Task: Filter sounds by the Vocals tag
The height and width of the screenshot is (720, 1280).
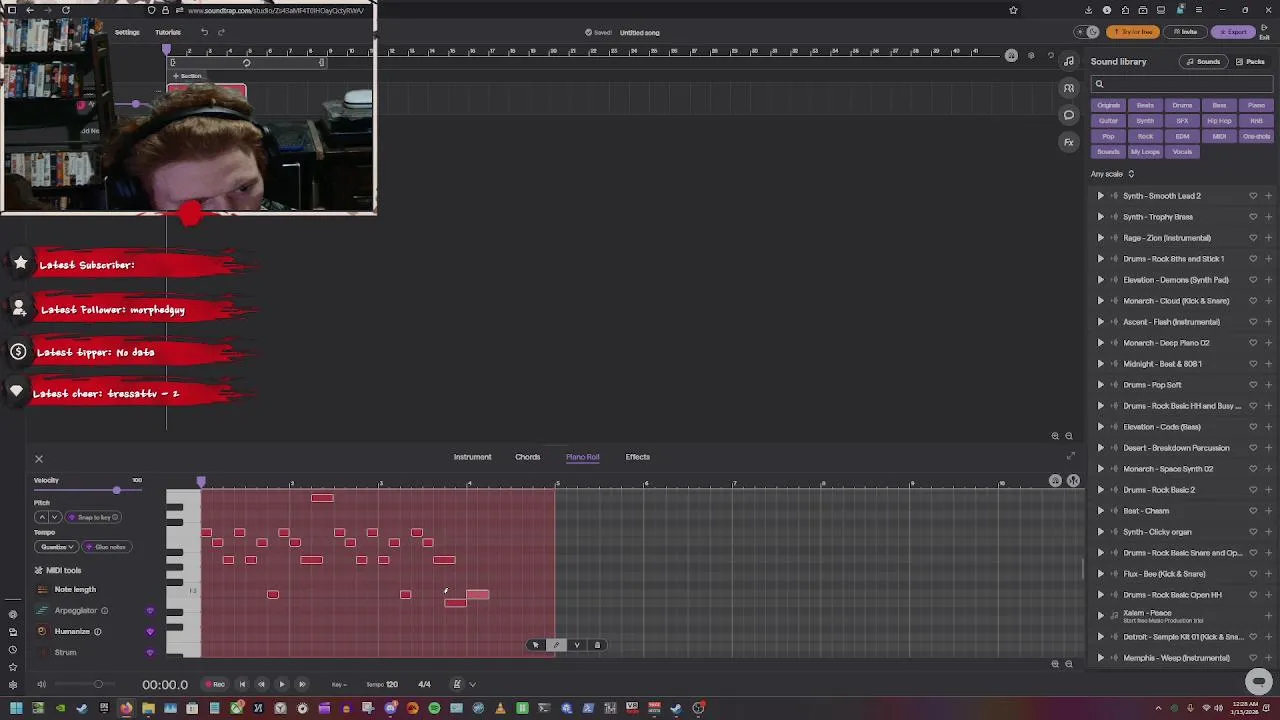Action: [1182, 152]
